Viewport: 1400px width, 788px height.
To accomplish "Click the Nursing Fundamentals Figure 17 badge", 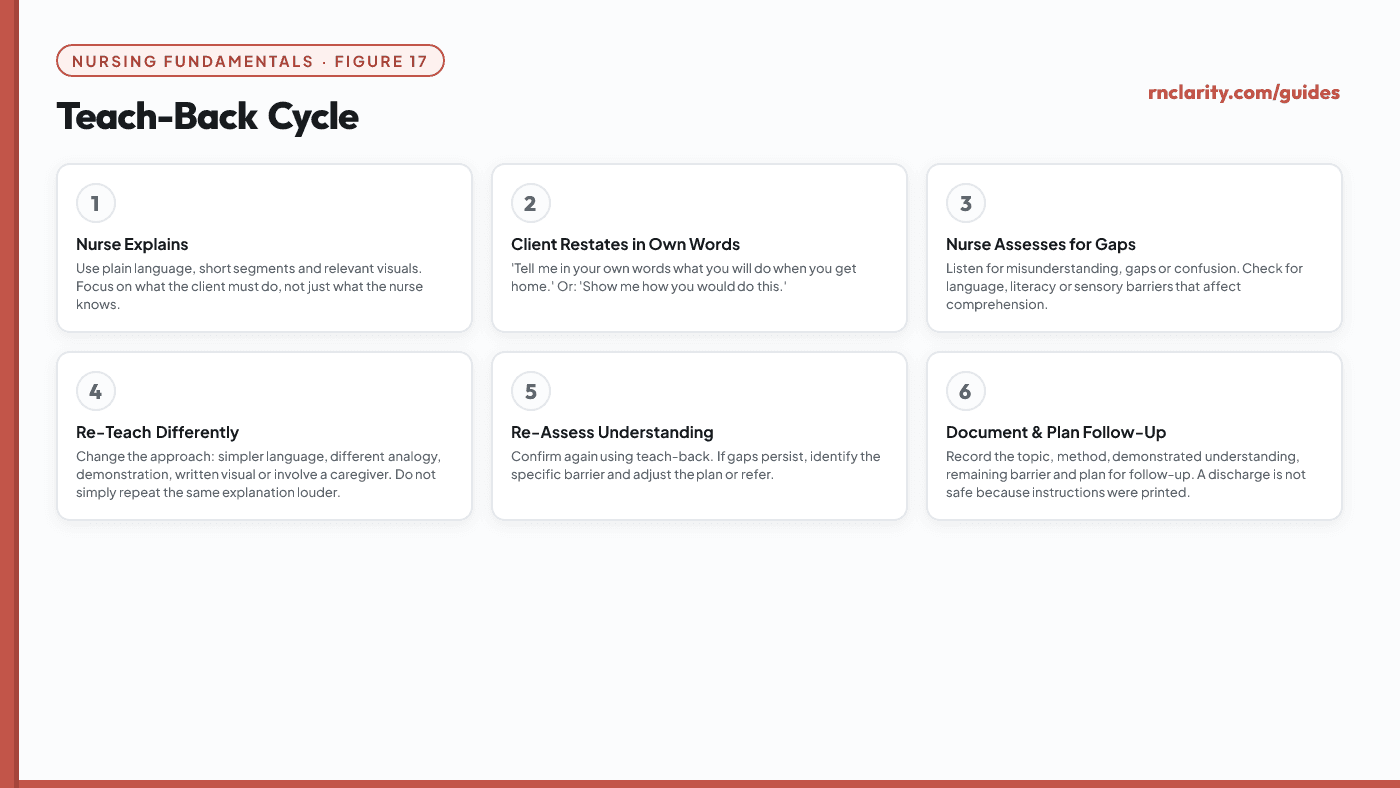I will click(251, 61).
